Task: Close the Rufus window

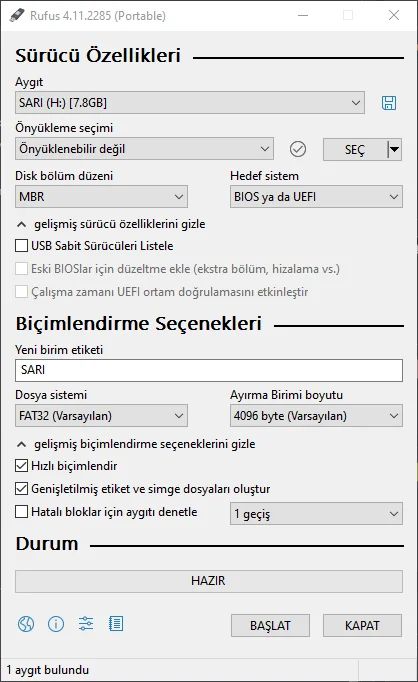Action: coord(394,16)
